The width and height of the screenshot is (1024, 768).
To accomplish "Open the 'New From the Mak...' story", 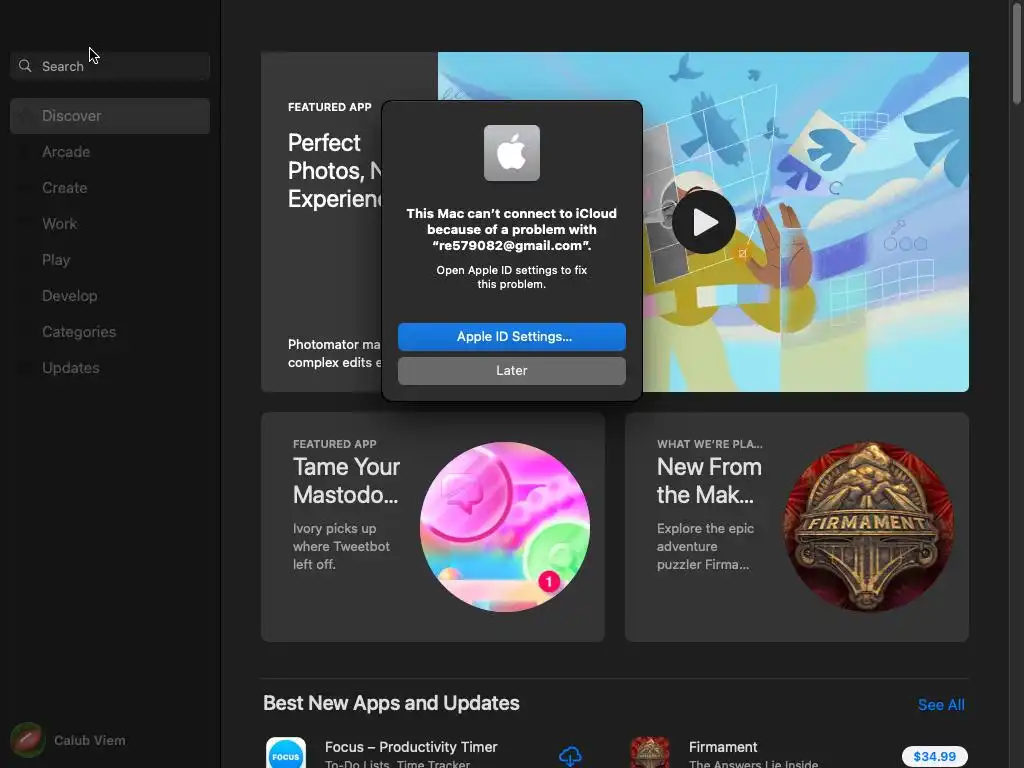I will pos(709,481).
